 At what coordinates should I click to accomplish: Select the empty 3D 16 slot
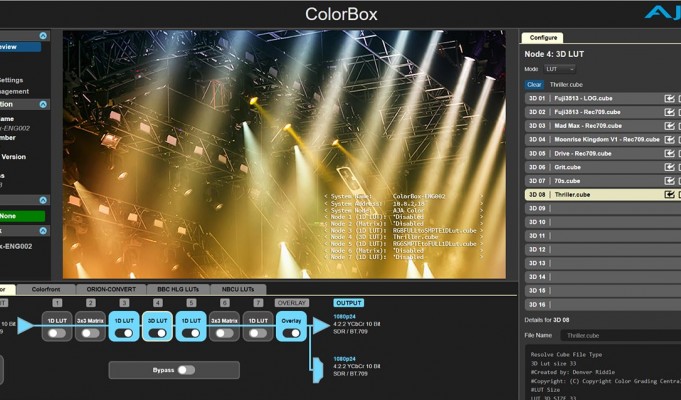[x=603, y=304]
